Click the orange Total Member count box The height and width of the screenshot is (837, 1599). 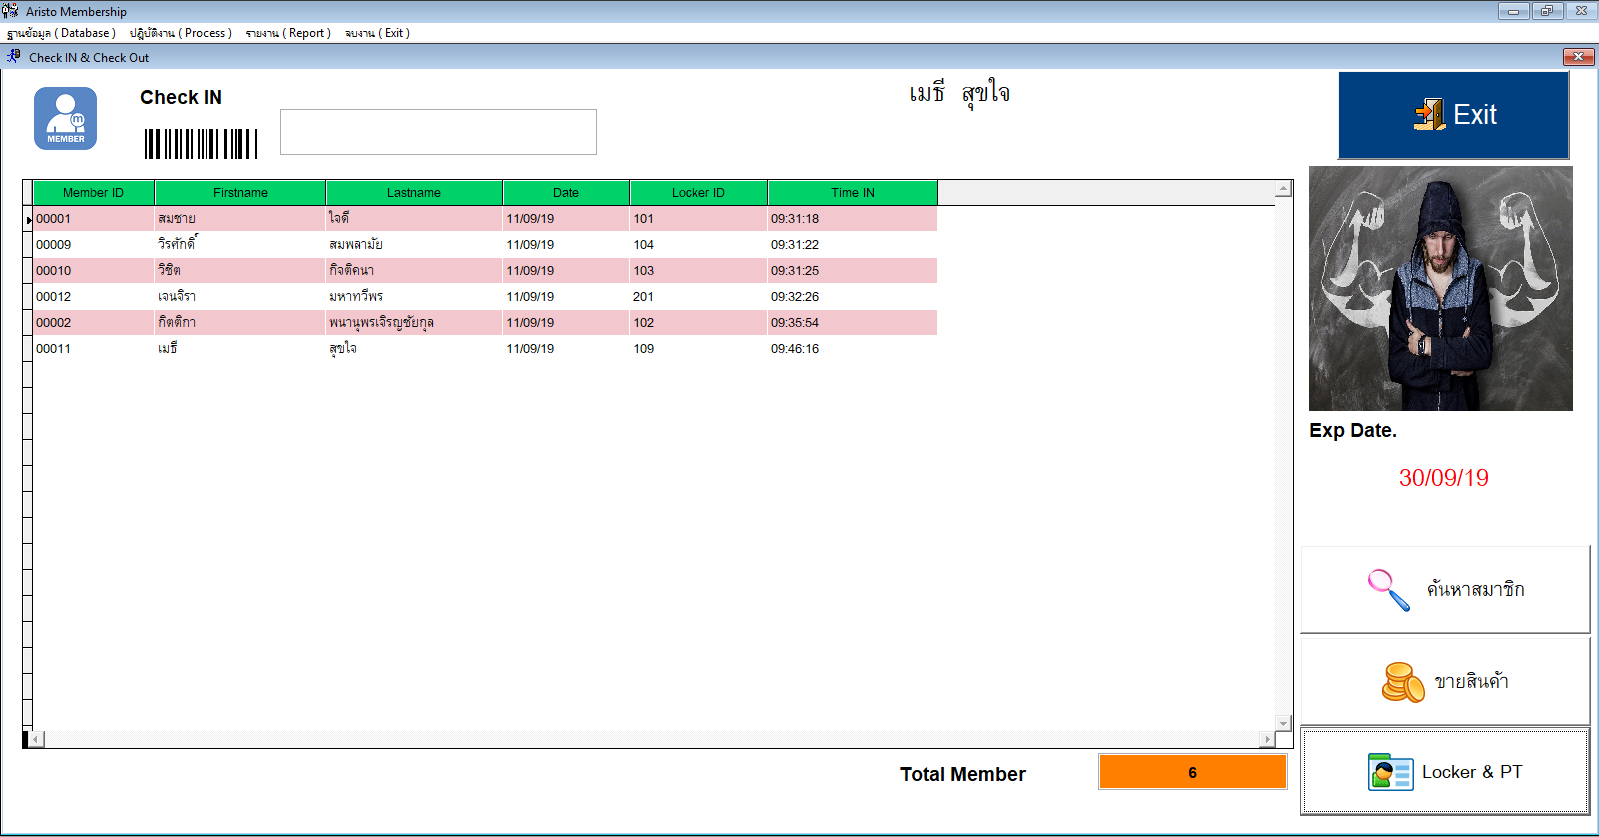pyautogui.click(x=1192, y=772)
